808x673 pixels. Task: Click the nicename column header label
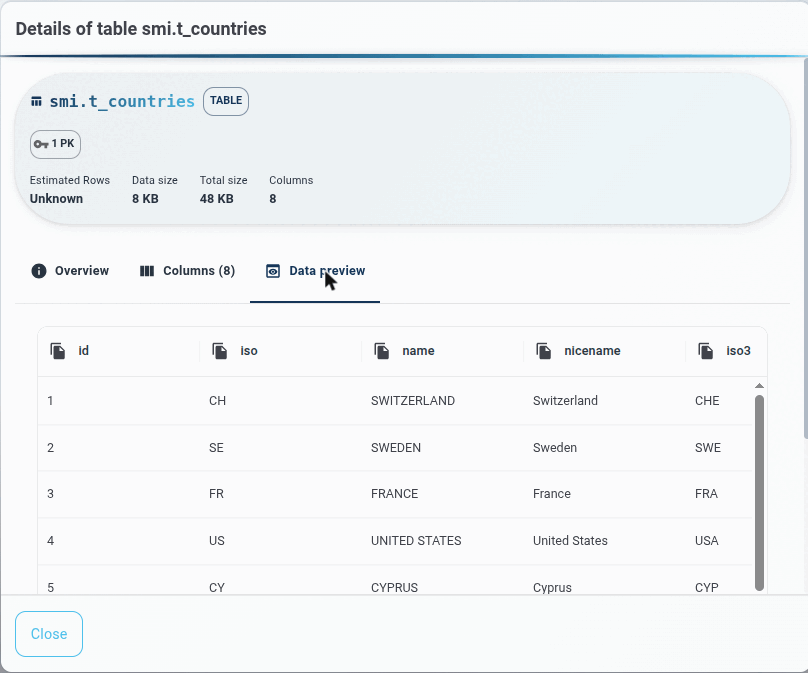(x=592, y=351)
